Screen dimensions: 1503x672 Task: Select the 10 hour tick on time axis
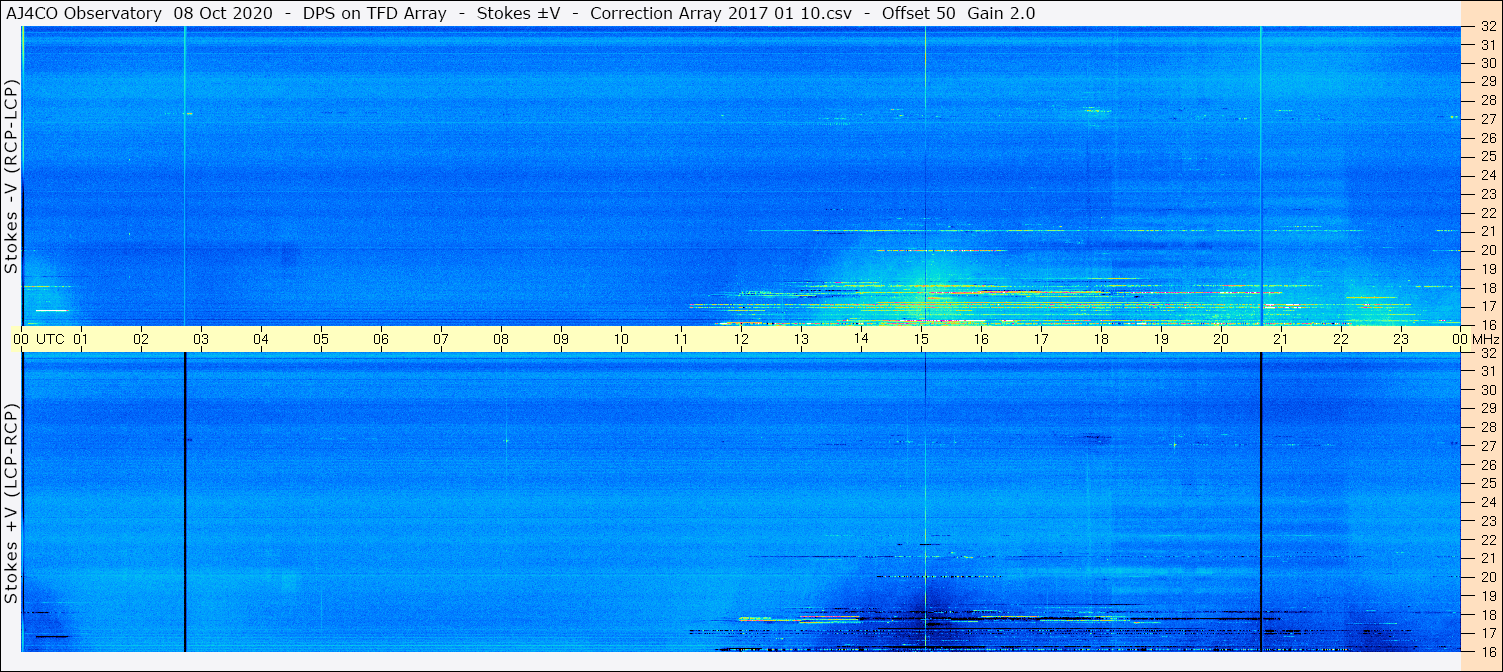click(621, 339)
